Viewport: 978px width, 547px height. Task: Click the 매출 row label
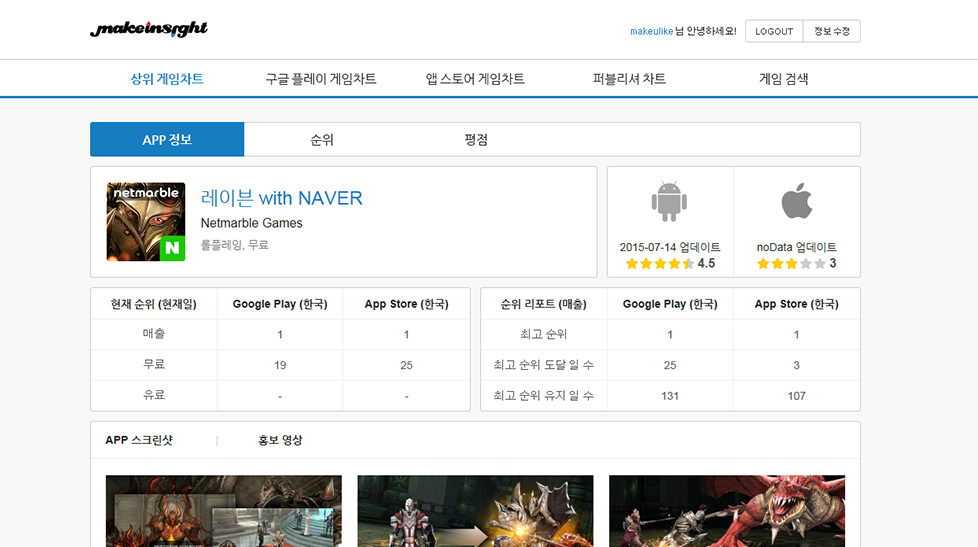[153, 334]
